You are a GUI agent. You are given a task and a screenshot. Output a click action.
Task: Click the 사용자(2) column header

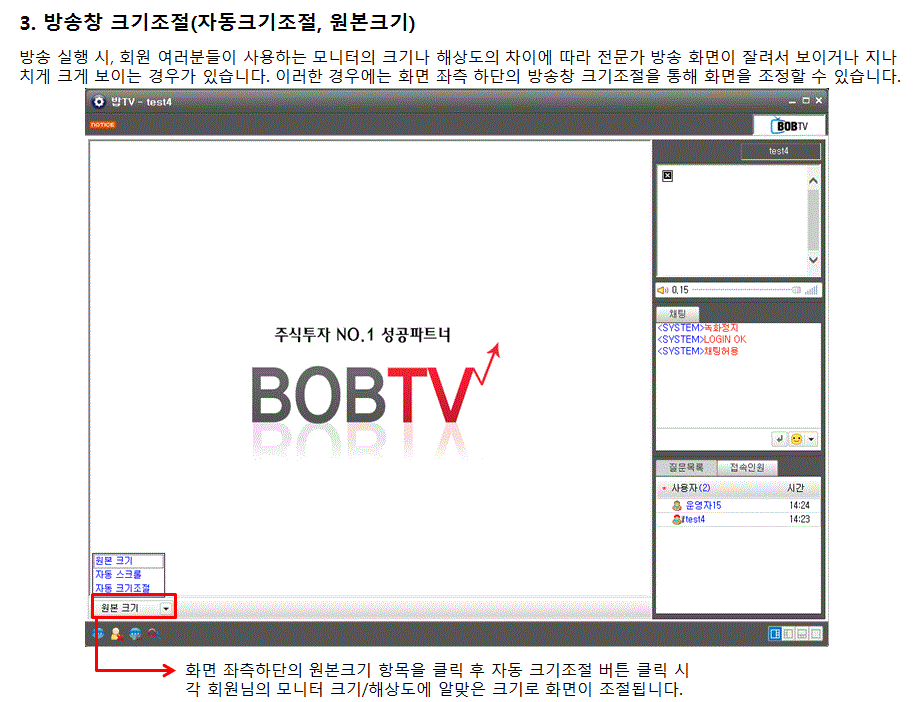(690, 488)
